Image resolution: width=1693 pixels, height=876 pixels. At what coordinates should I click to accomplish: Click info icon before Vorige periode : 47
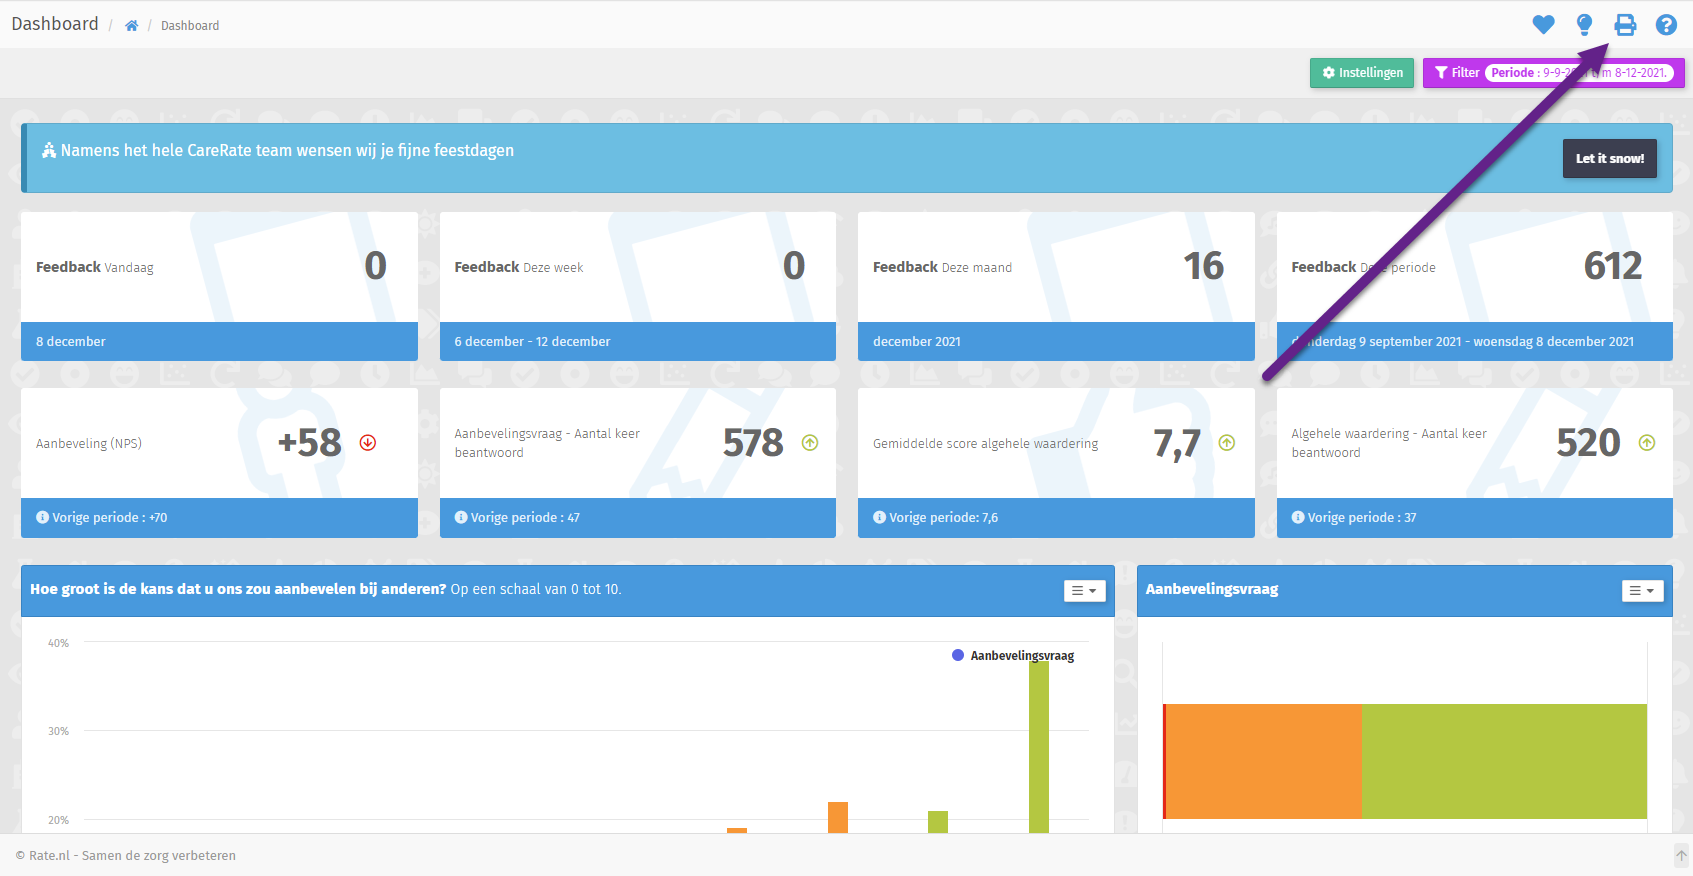tap(461, 517)
